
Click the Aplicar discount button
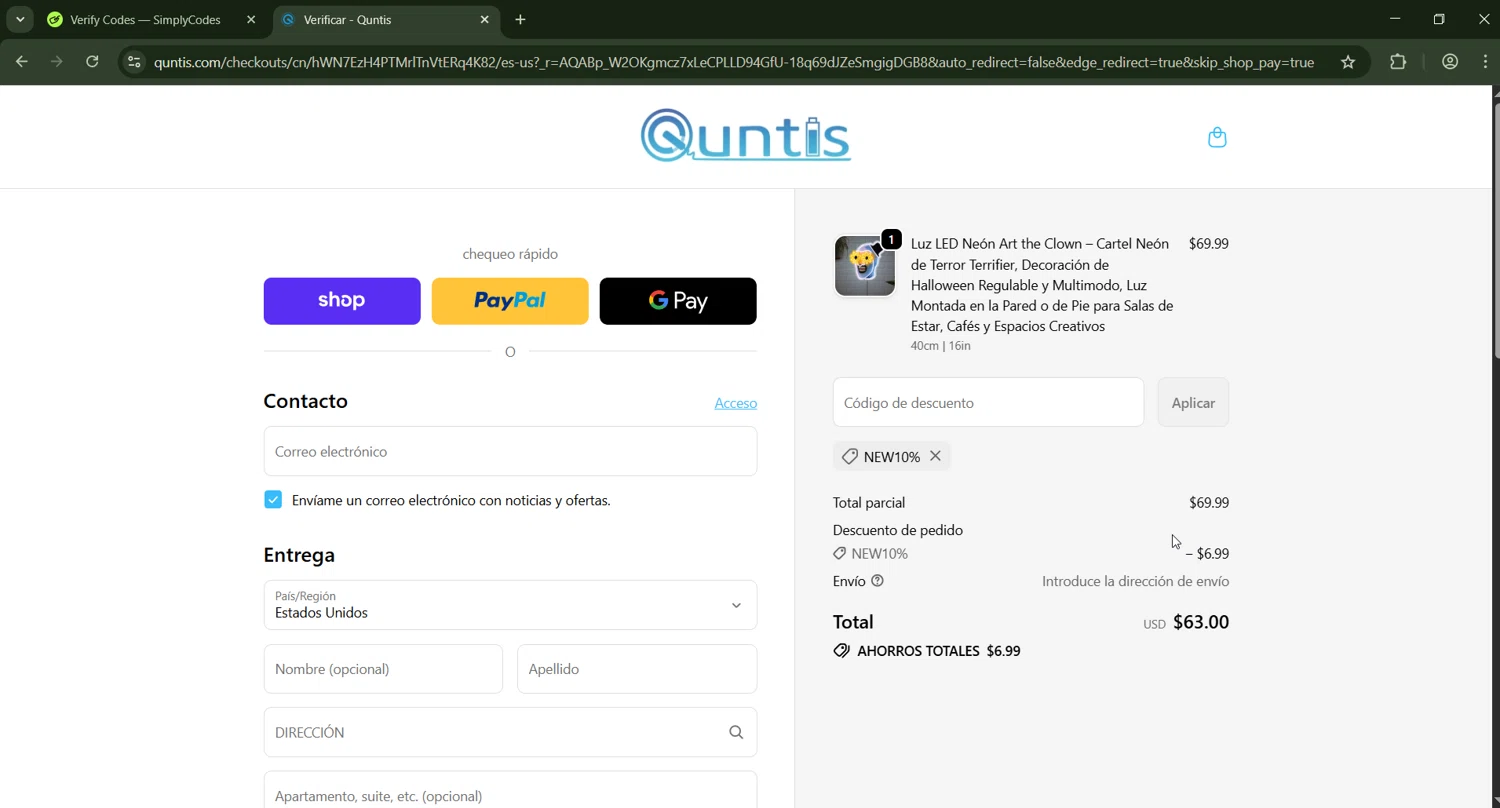pyautogui.click(x=1193, y=402)
